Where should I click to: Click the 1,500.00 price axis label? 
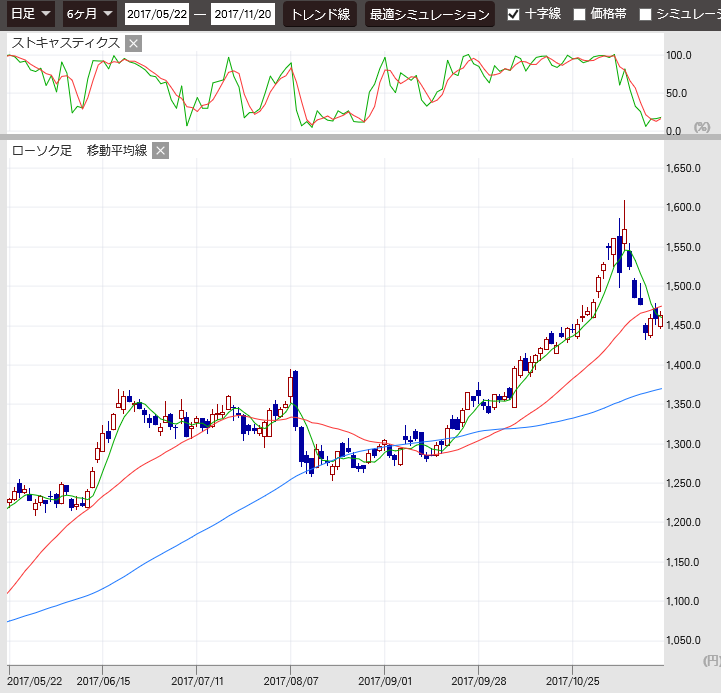(686, 287)
